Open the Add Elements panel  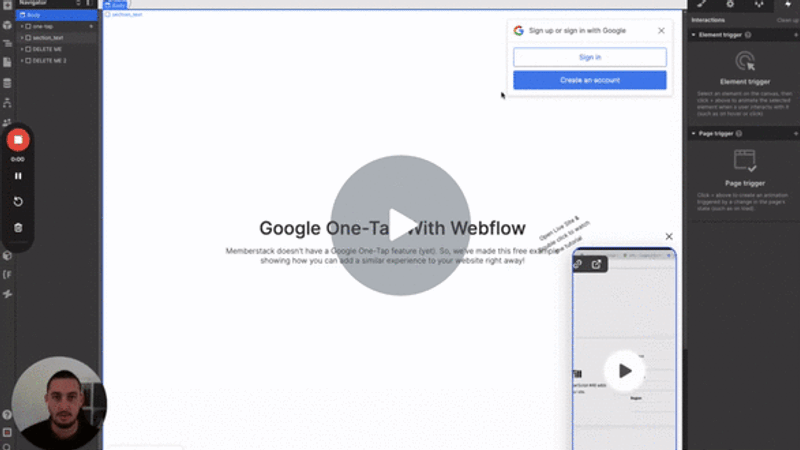click(7, 5)
